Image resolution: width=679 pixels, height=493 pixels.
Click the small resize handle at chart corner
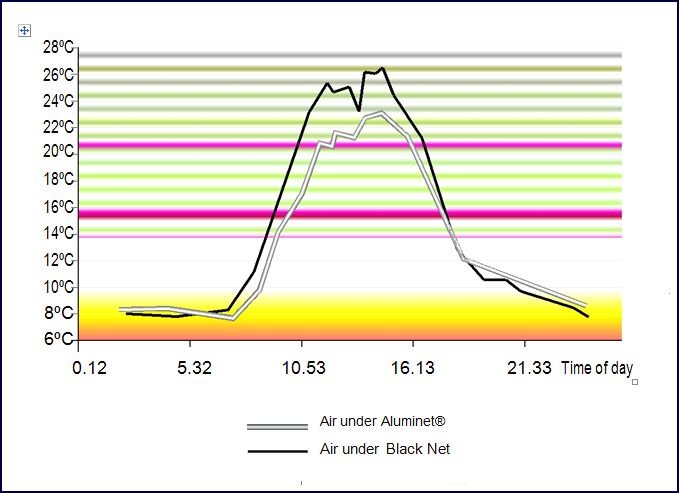635,382
